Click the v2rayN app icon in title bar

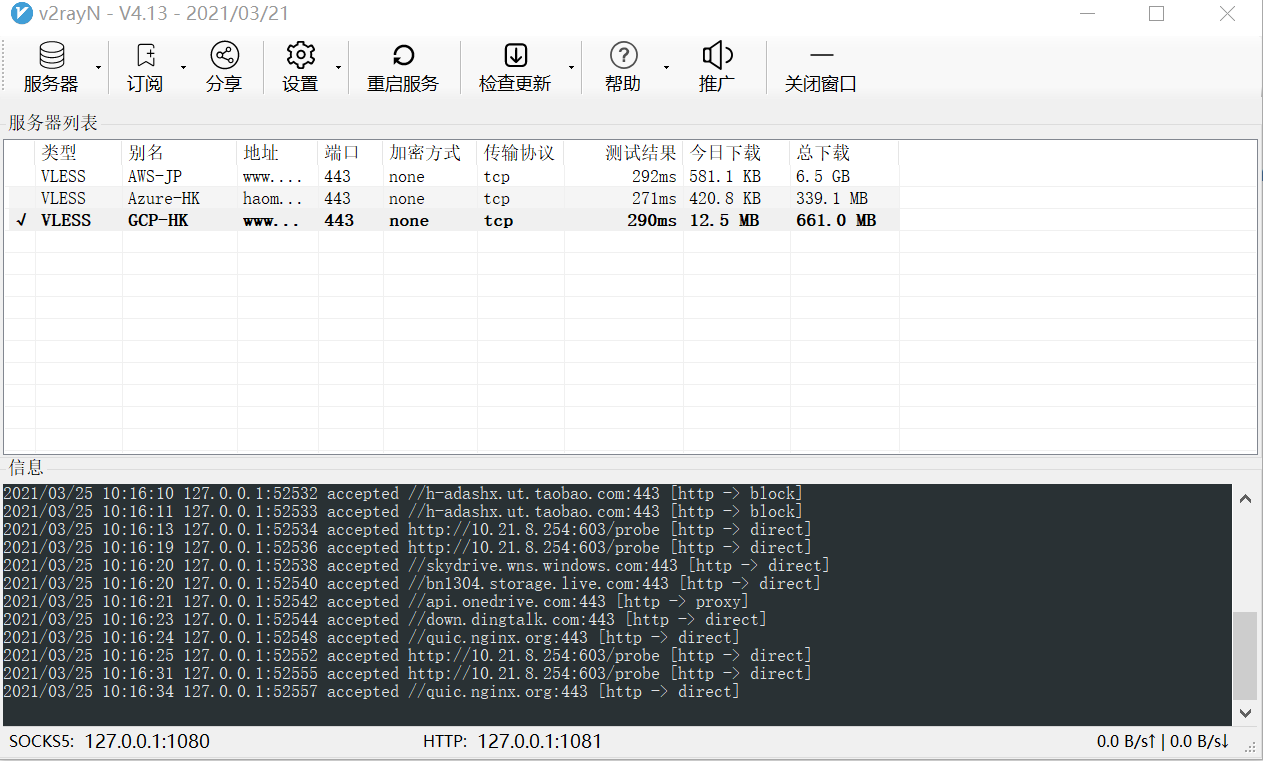[20, 14]
